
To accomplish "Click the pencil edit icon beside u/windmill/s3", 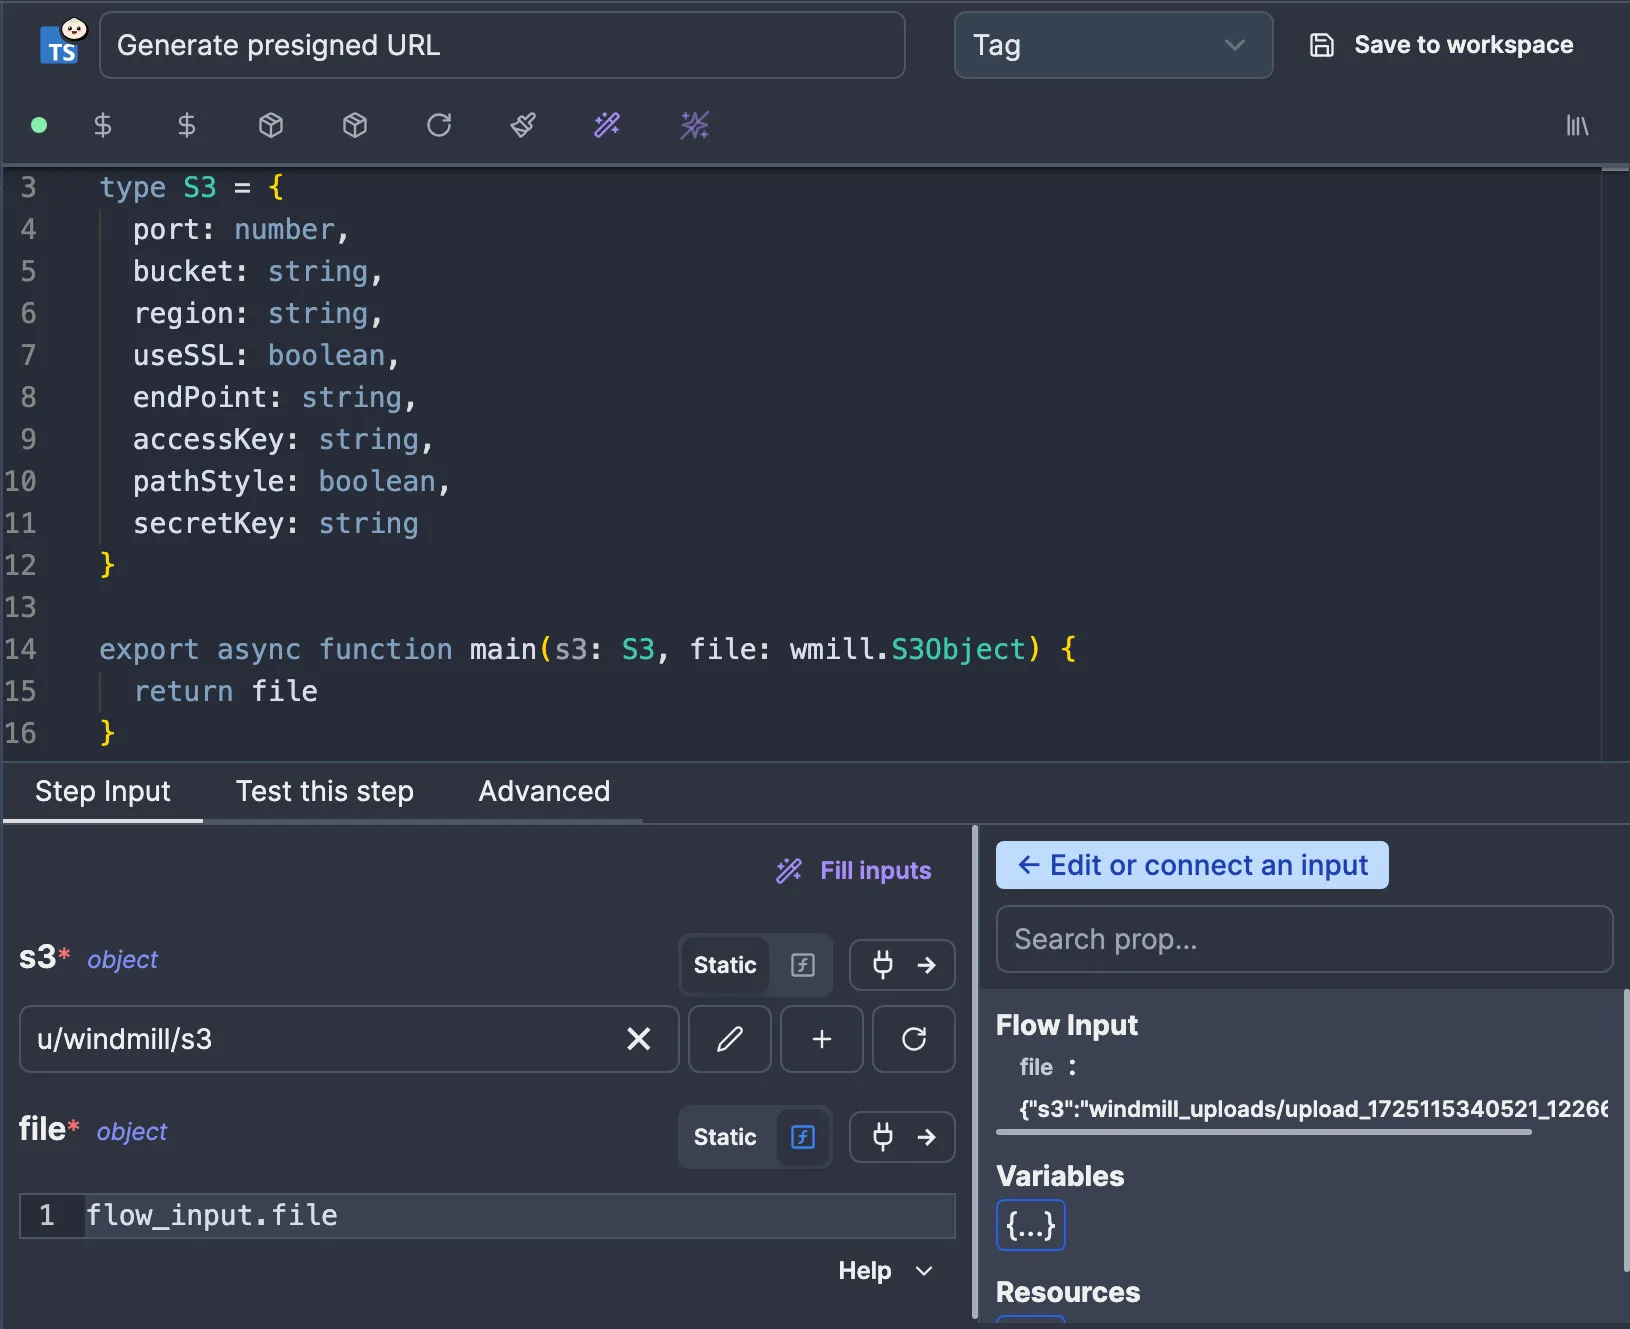I will 729,1039.
